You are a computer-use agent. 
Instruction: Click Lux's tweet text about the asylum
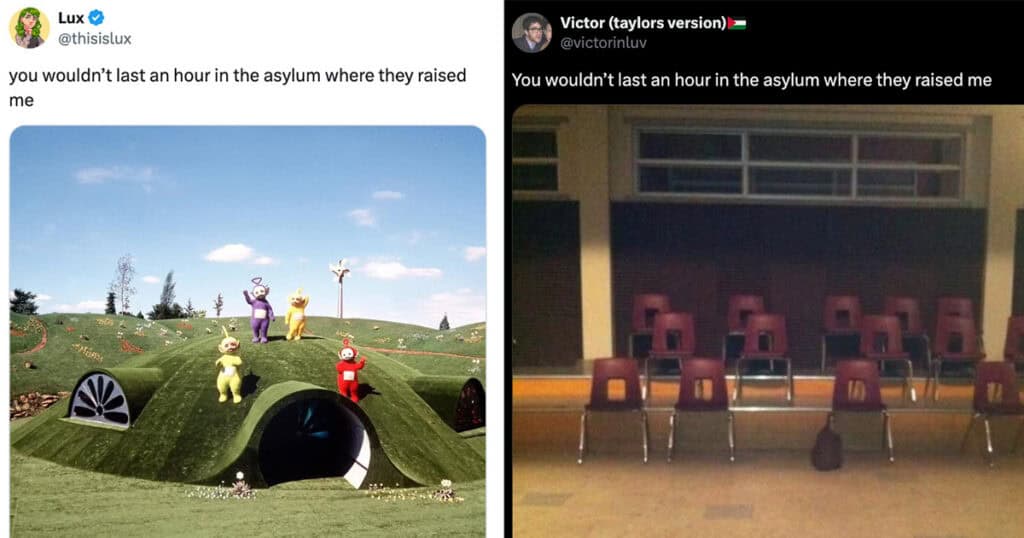237,87
